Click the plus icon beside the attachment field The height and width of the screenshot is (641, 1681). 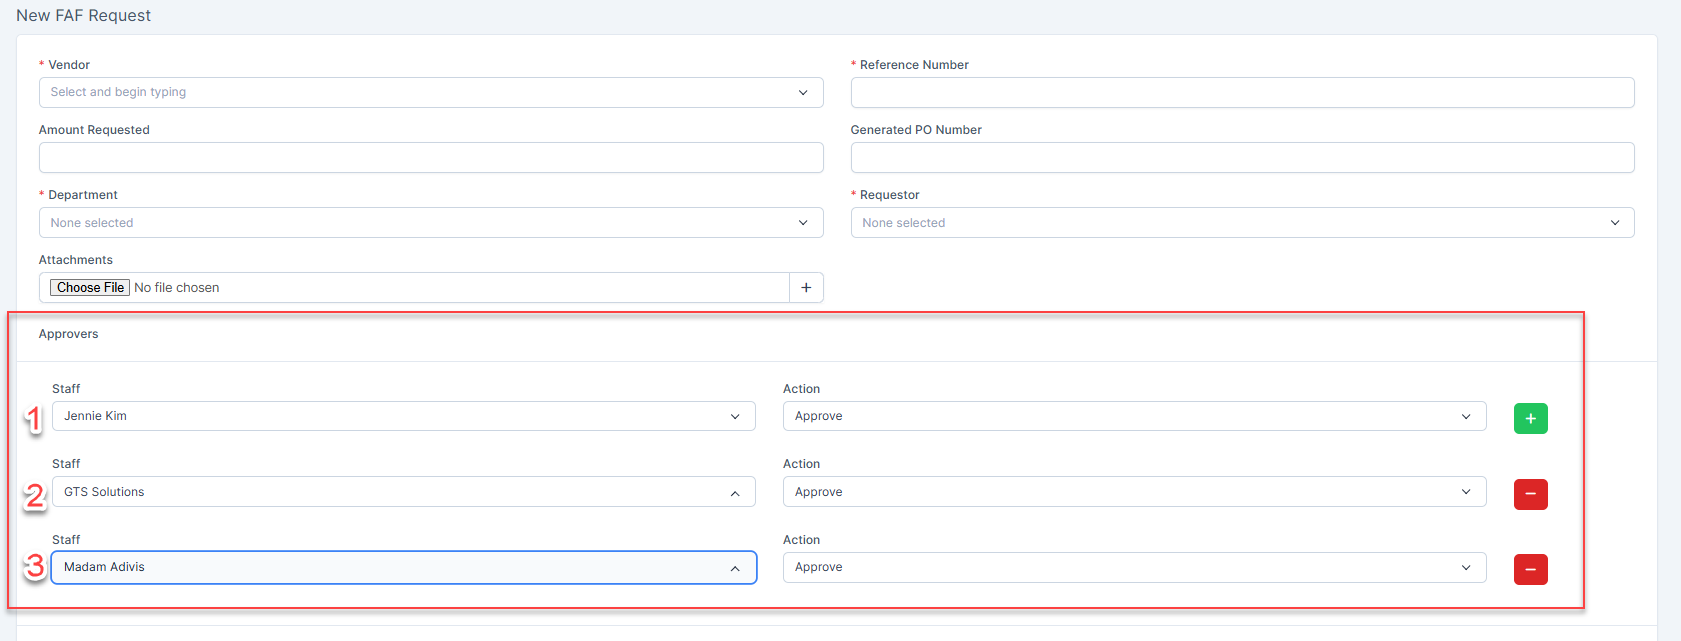(806, 288)
